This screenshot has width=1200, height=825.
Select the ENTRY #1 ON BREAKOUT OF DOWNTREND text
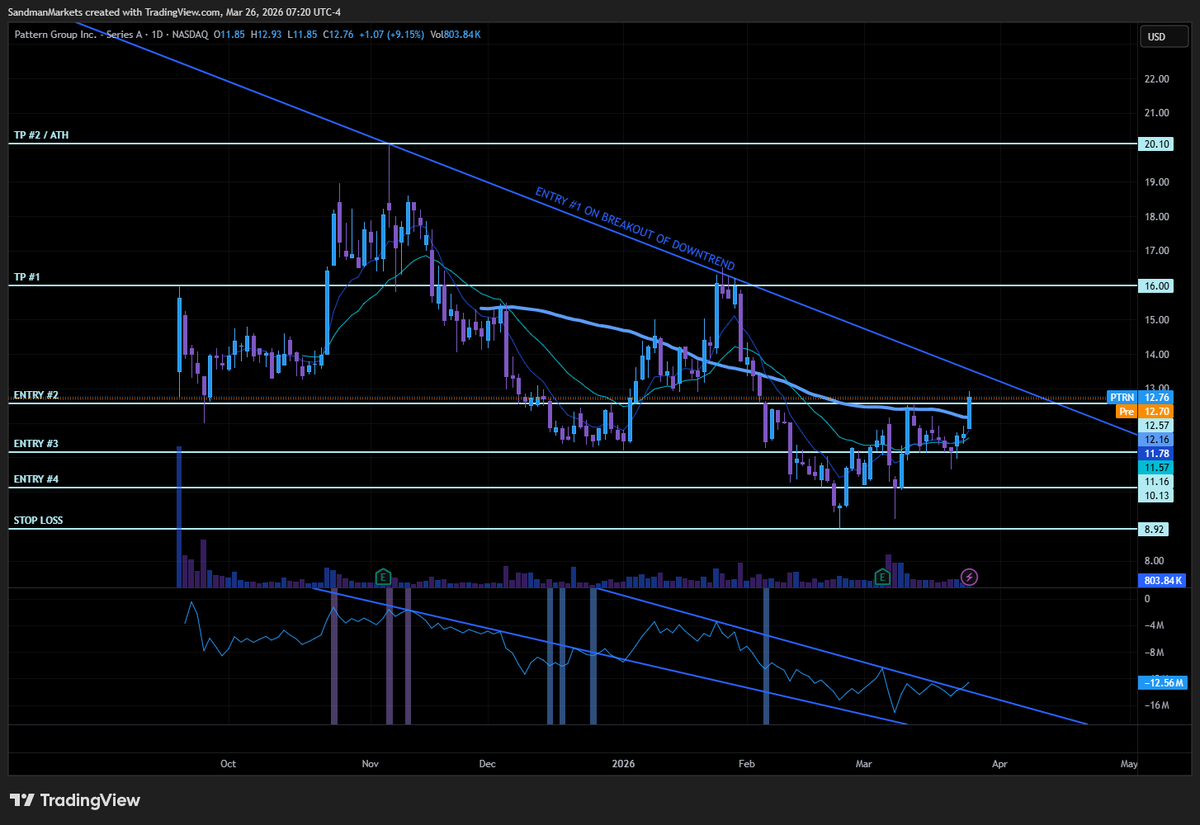636,229
